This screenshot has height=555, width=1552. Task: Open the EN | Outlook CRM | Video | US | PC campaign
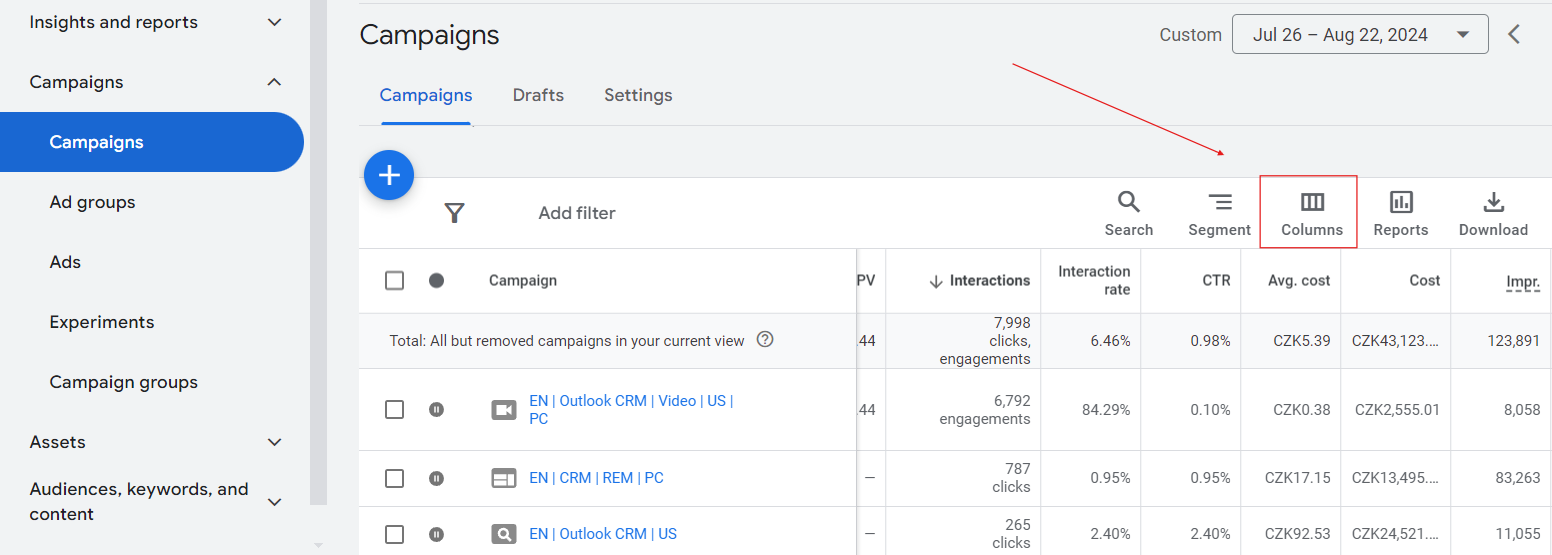tap(631, 409)
